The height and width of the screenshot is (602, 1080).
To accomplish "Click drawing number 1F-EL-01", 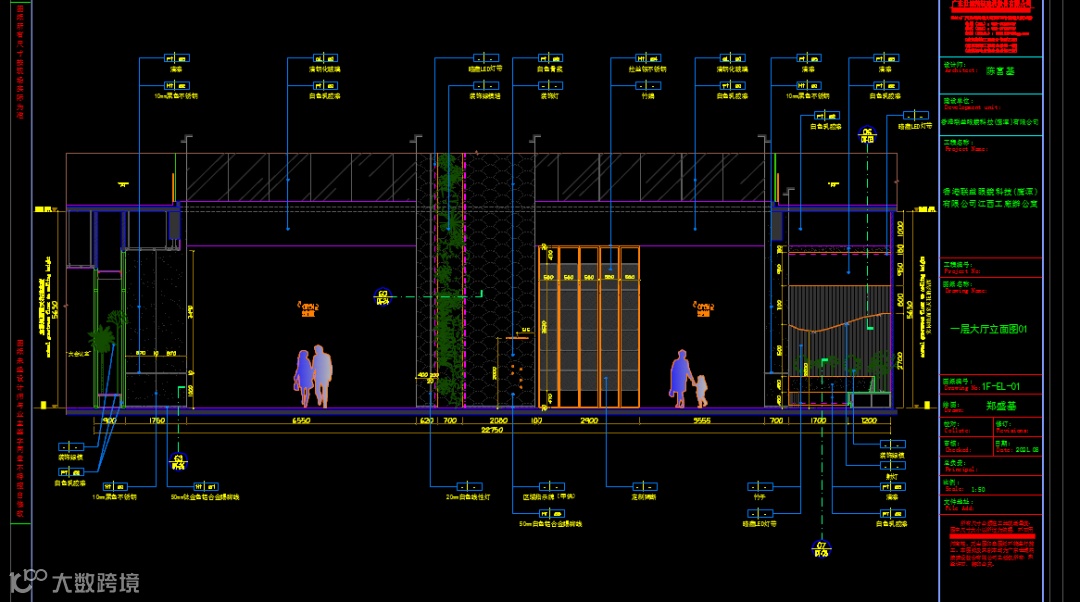I will [1001, 386].
